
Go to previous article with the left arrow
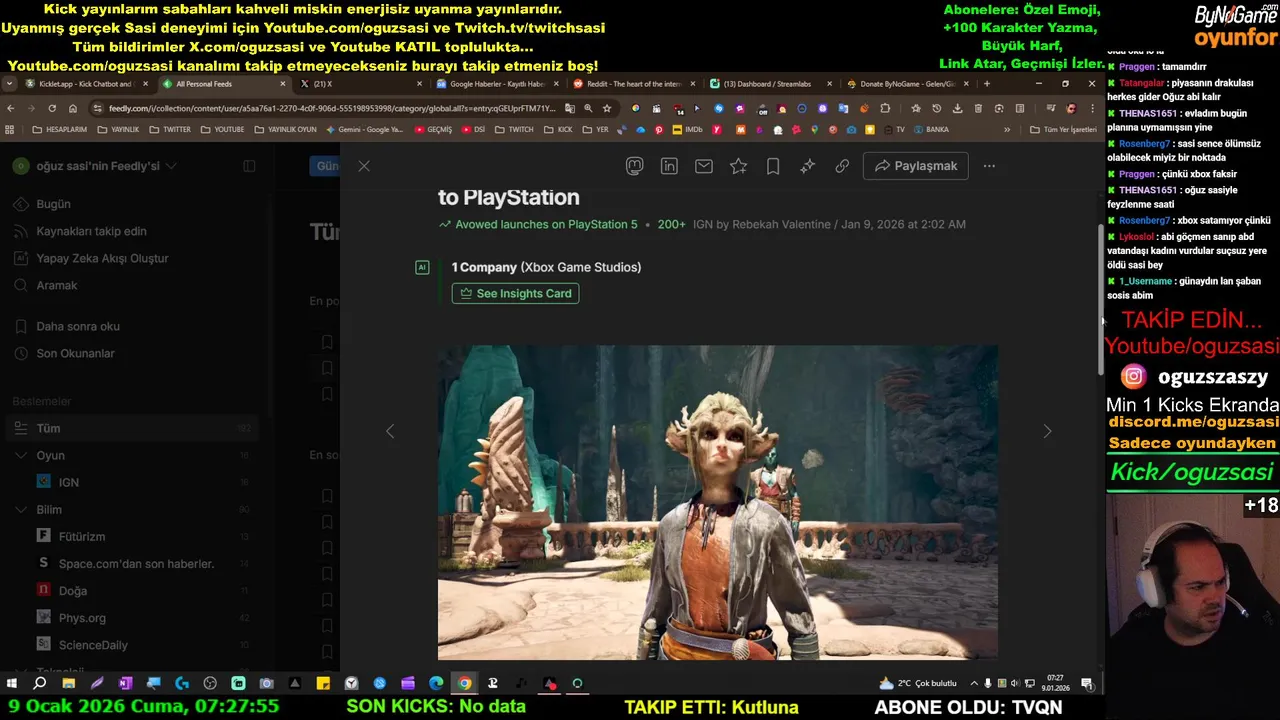pos(390,431)
